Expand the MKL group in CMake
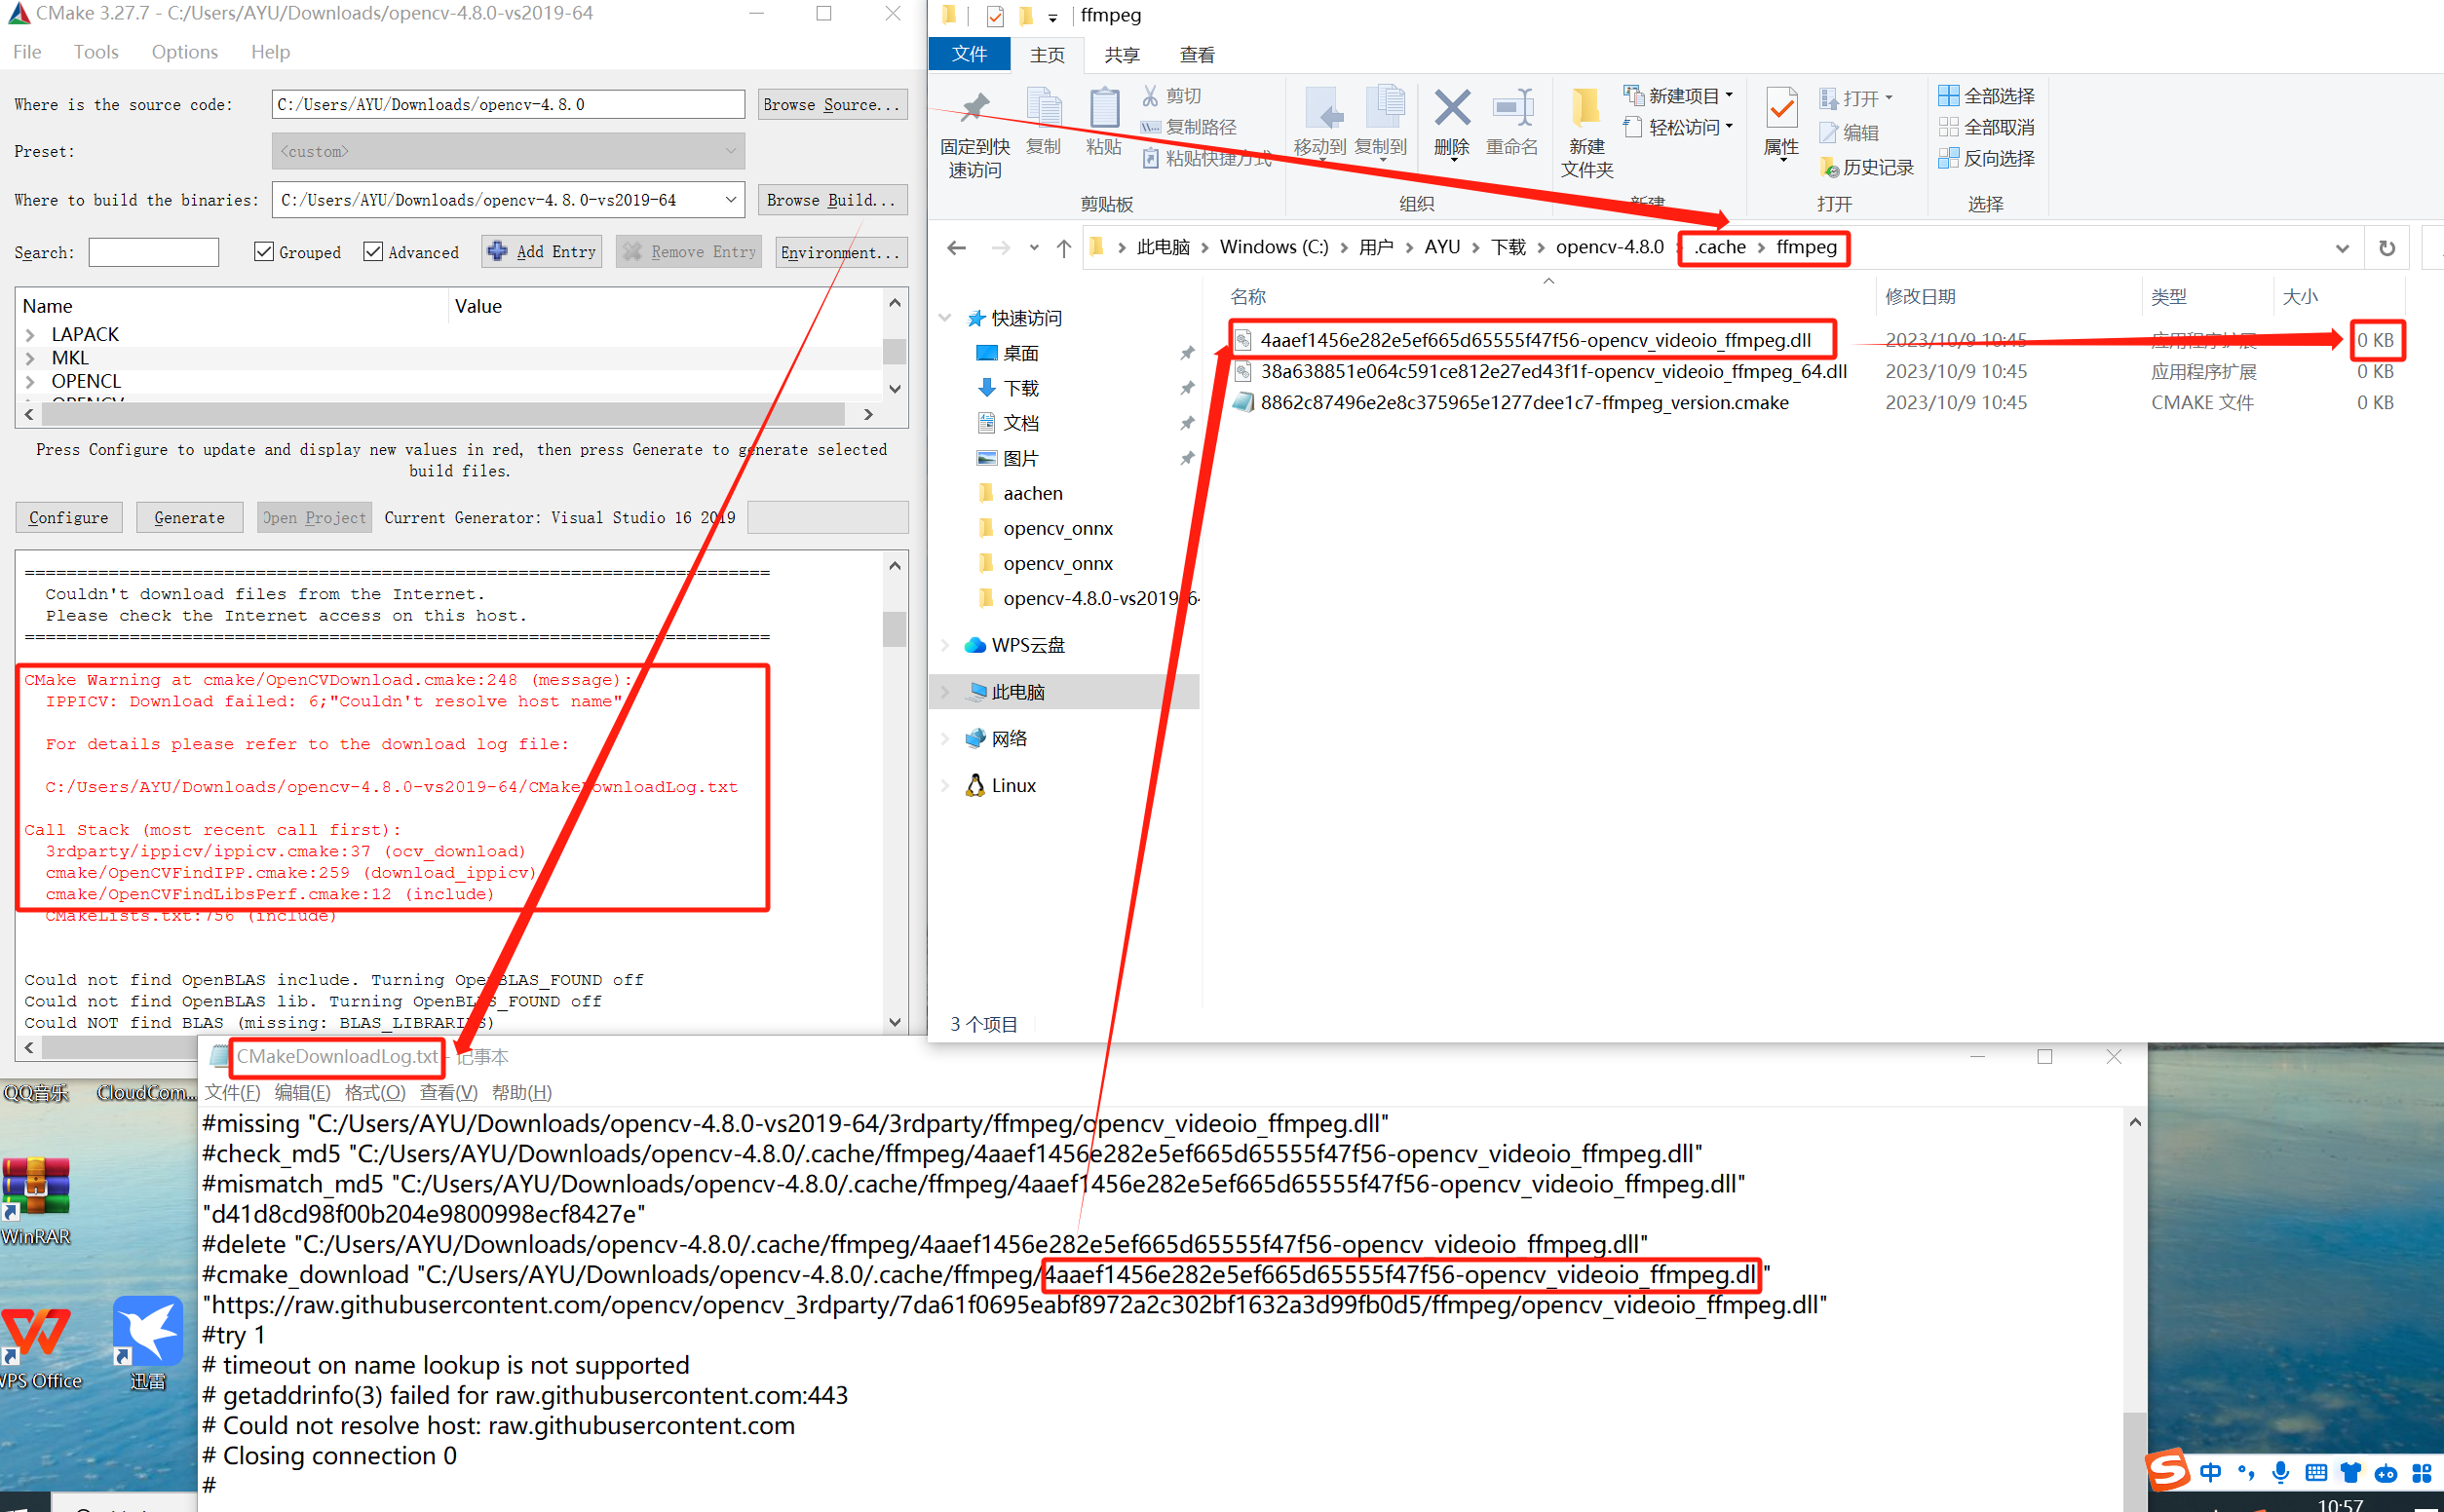 point(30,358)
